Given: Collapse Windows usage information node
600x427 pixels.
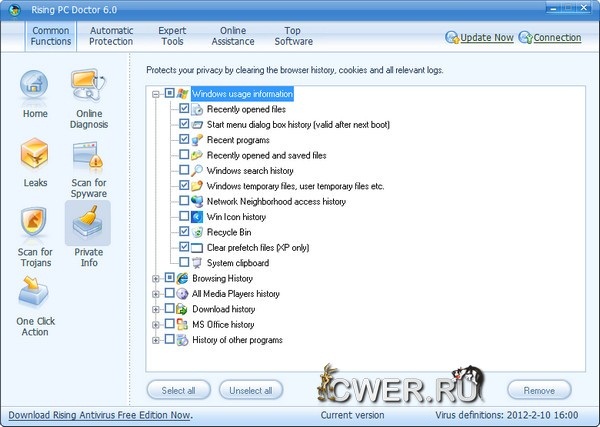Looking at the screenshot, I should tap(155, 94).
